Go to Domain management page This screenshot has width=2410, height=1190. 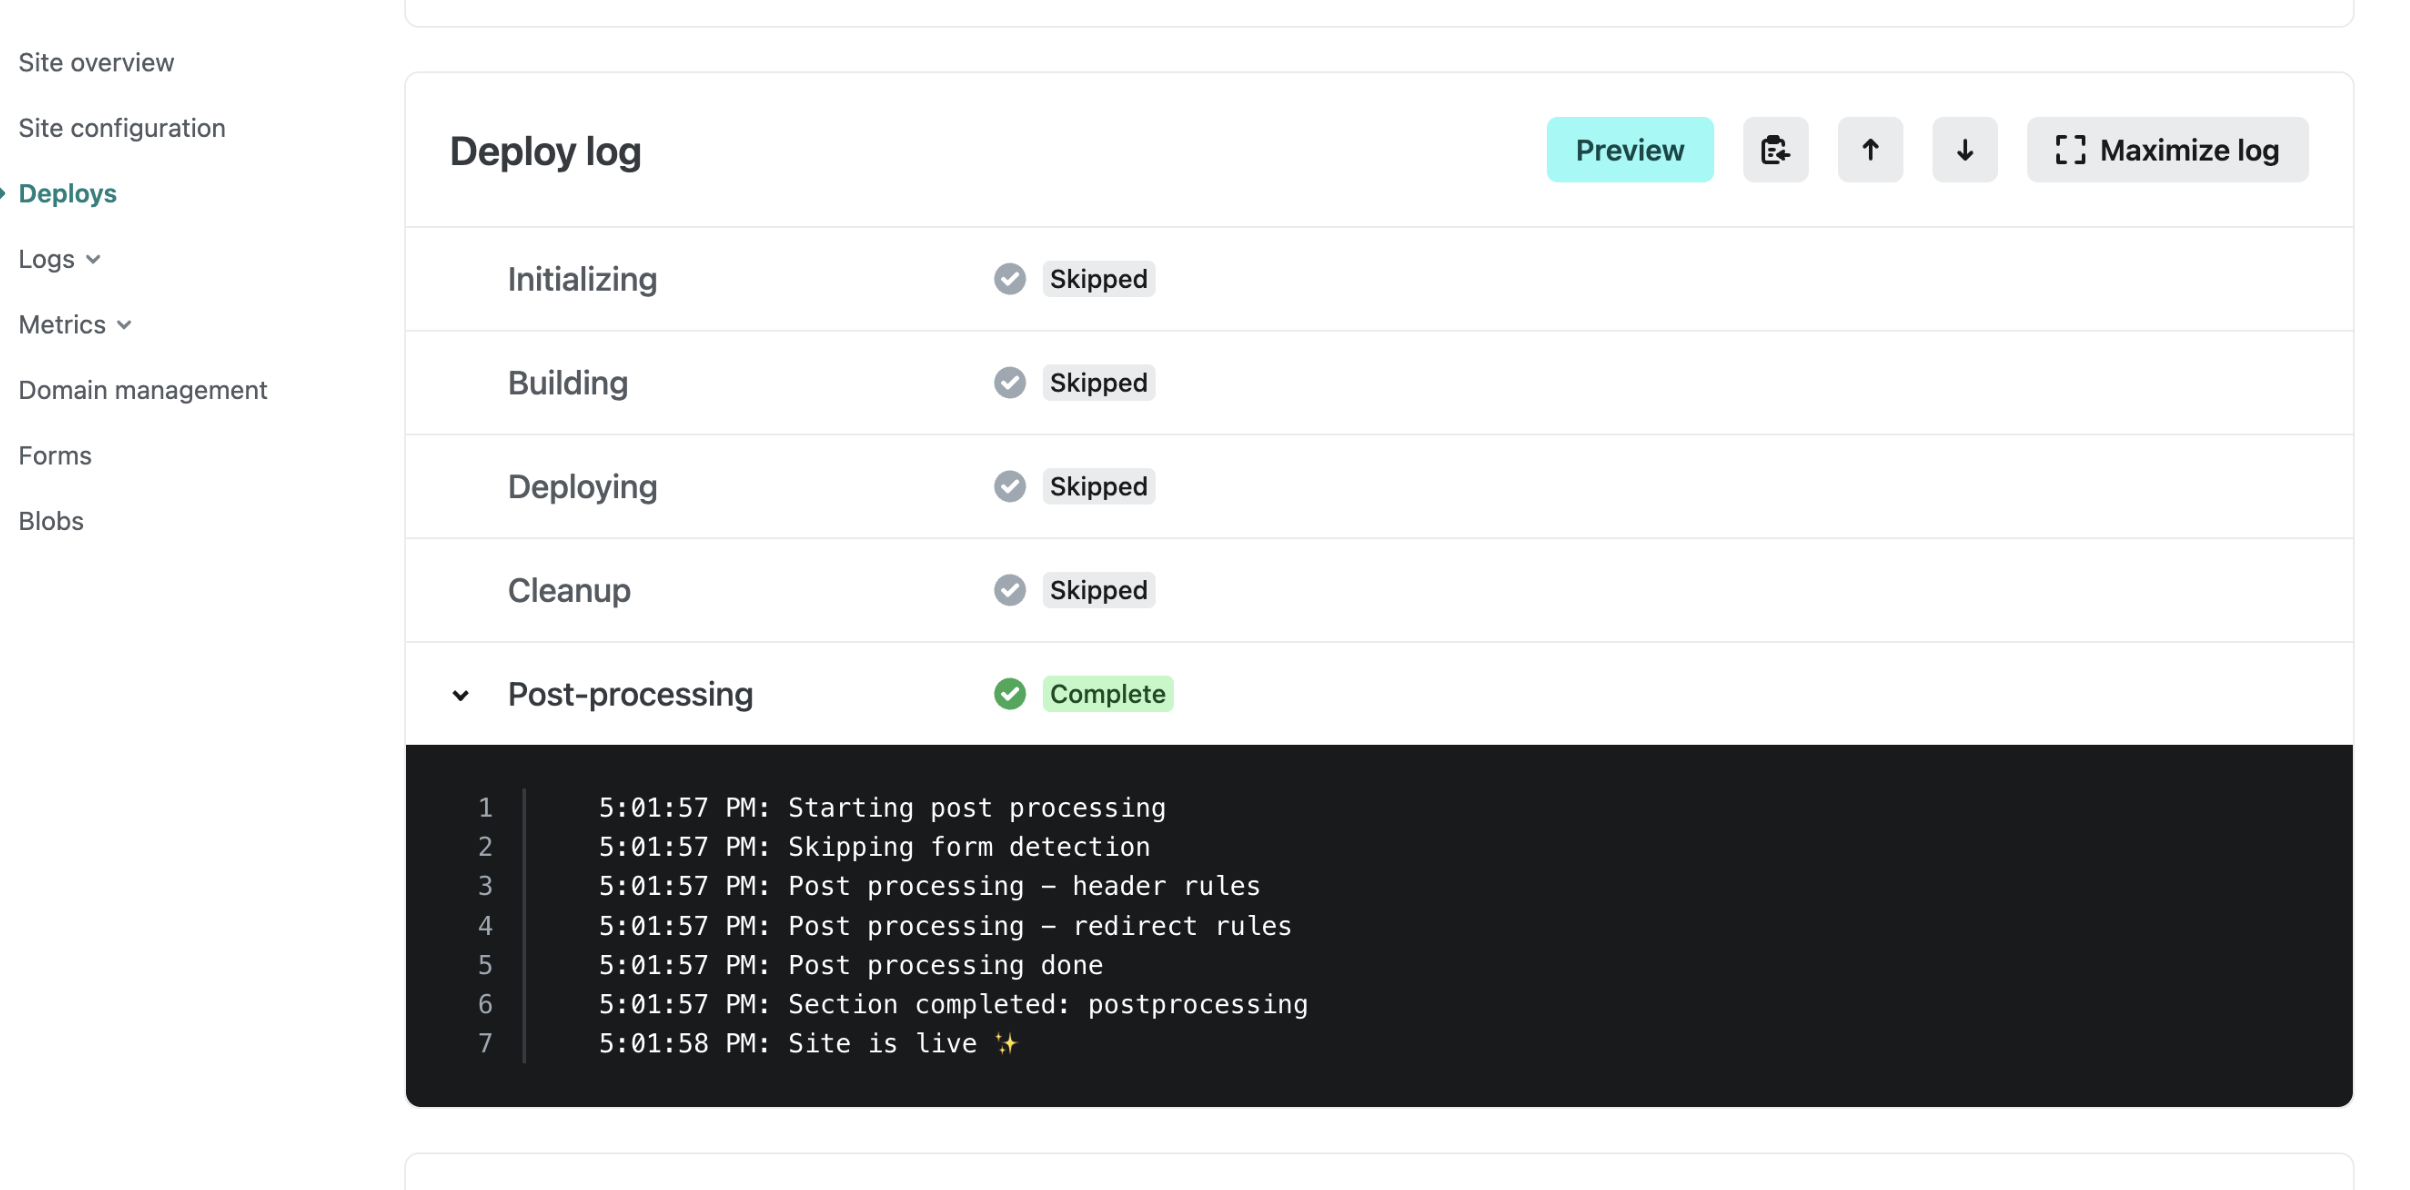[143, 390]
